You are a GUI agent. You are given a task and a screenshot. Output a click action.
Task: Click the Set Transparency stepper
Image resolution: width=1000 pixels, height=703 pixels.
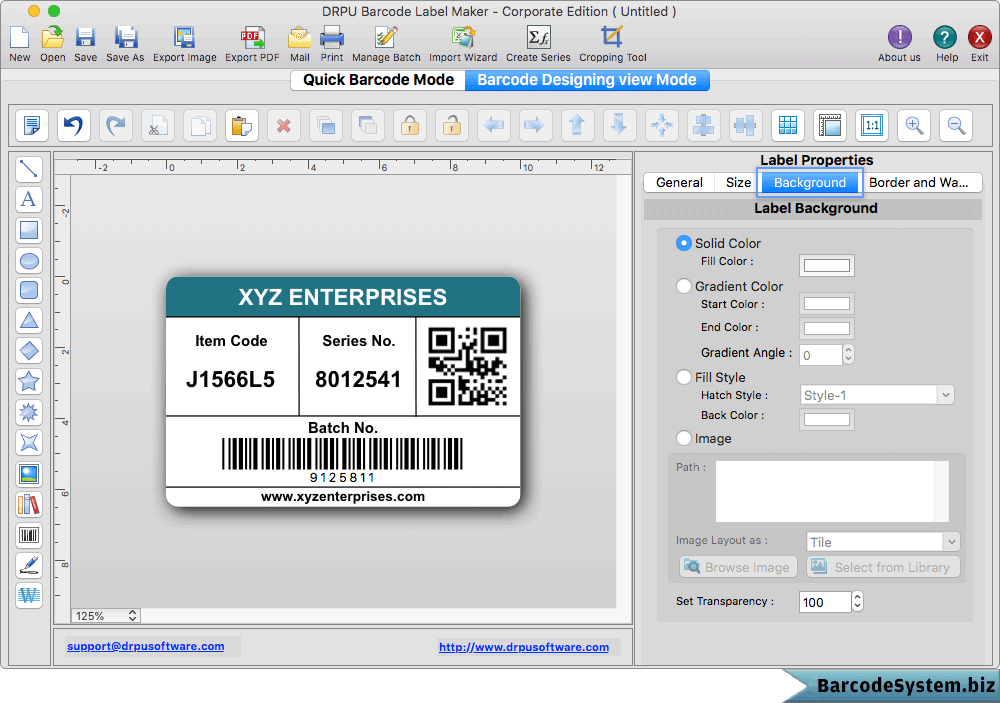858,602
